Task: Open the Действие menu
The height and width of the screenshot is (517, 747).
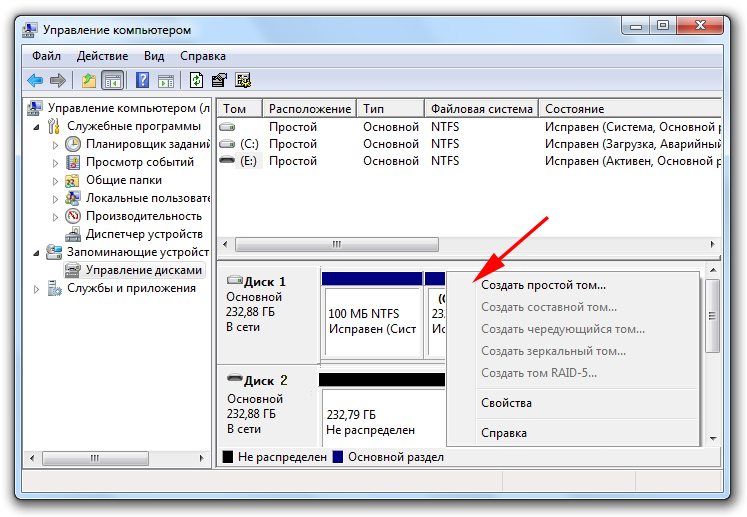Action: click(x=101, y=56)
